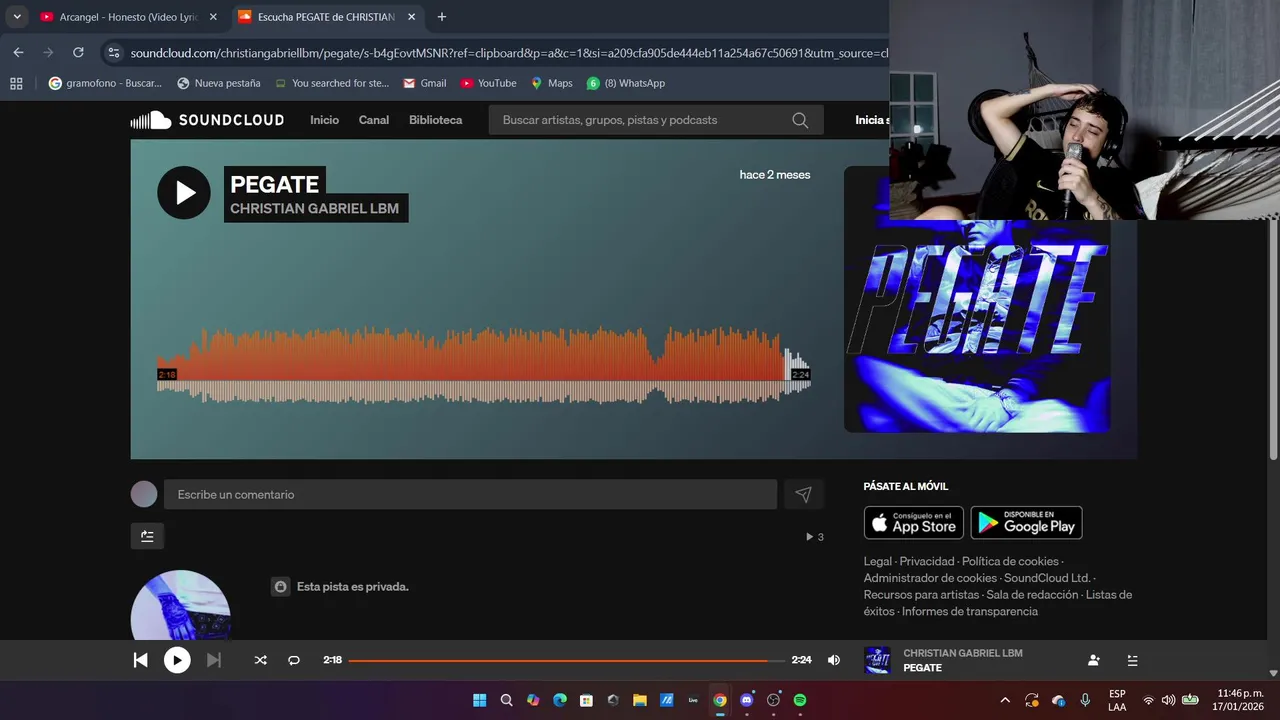
Task: Open the YouTube bookmark
Action: coord(488,83)
